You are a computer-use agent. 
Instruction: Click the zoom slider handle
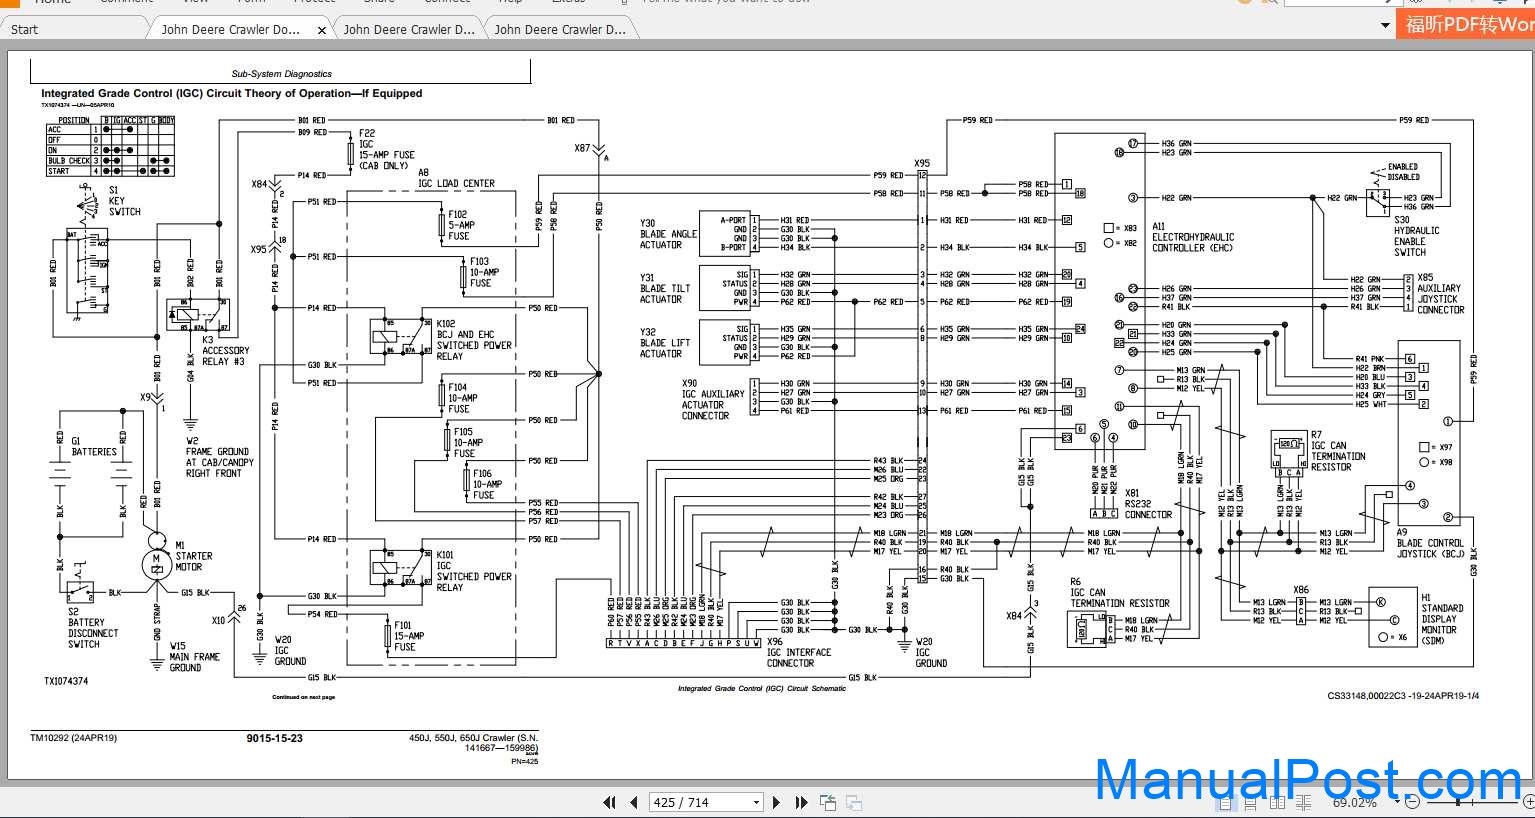(1457, 802)
